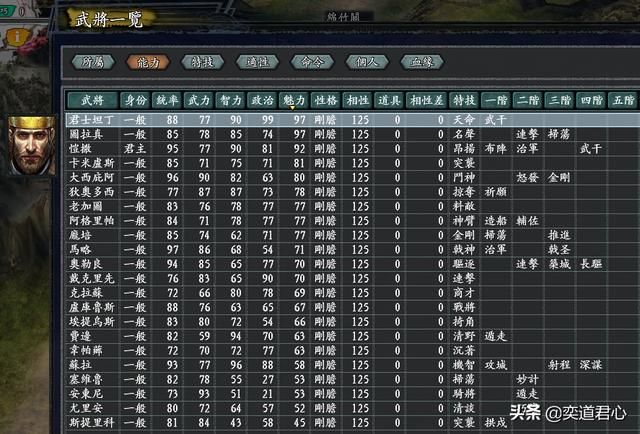Select officer row 克拉蘇
The width and height of the screenshot is (640, 434).
pos(353,293)
